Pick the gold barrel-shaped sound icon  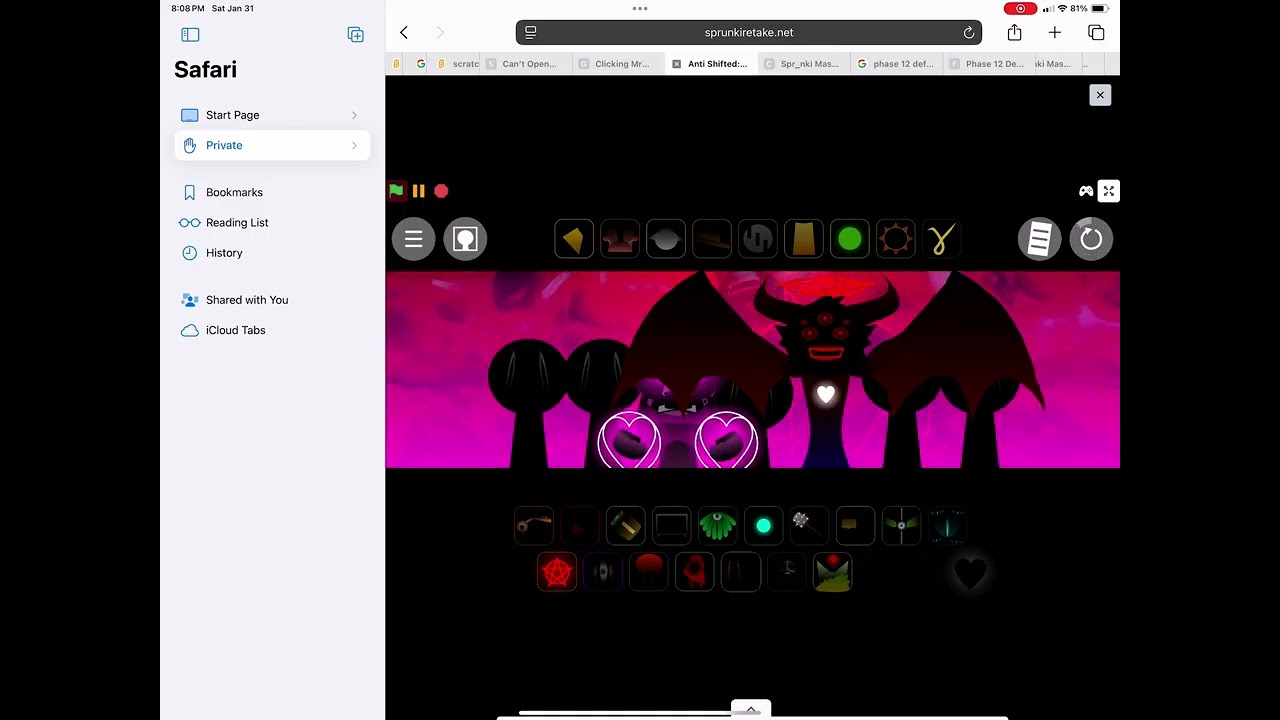pos(626,525)
